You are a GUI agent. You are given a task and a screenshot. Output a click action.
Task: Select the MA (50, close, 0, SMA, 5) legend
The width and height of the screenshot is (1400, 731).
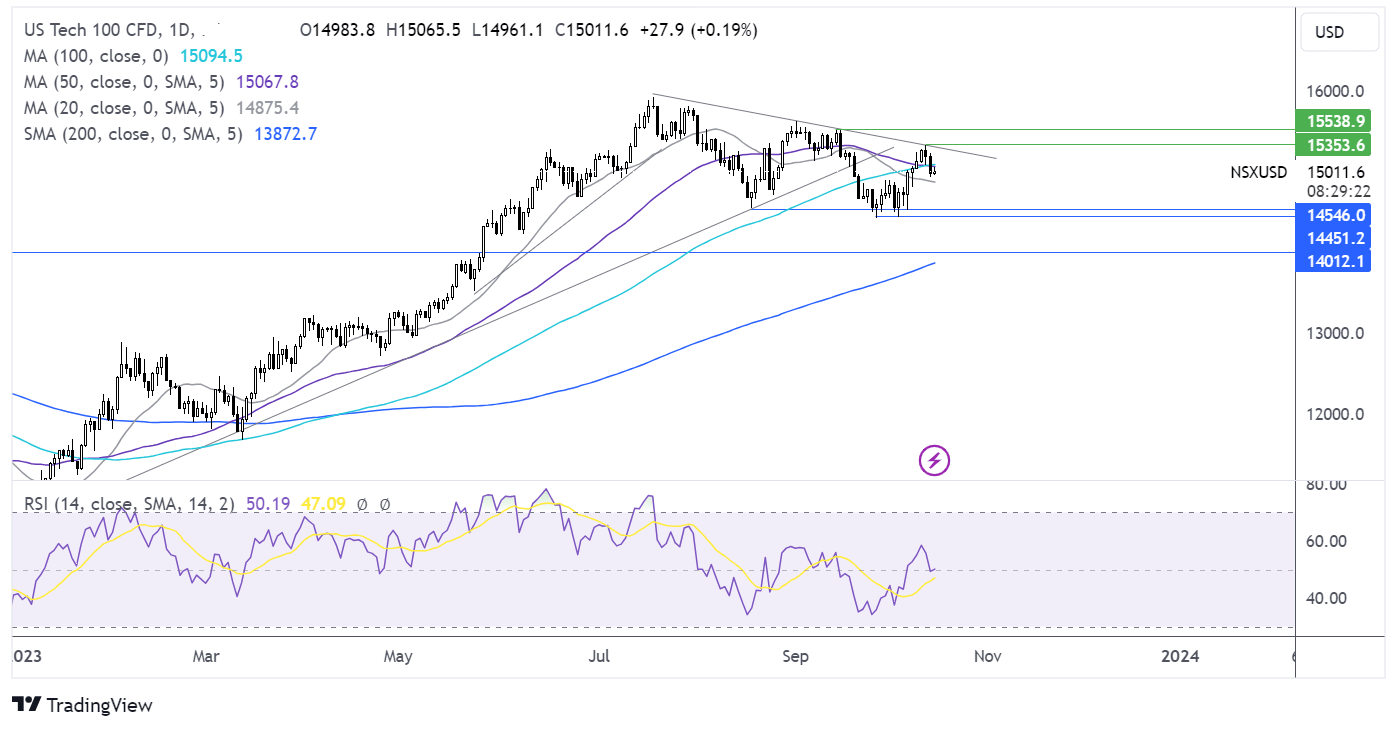click(126, 82)
